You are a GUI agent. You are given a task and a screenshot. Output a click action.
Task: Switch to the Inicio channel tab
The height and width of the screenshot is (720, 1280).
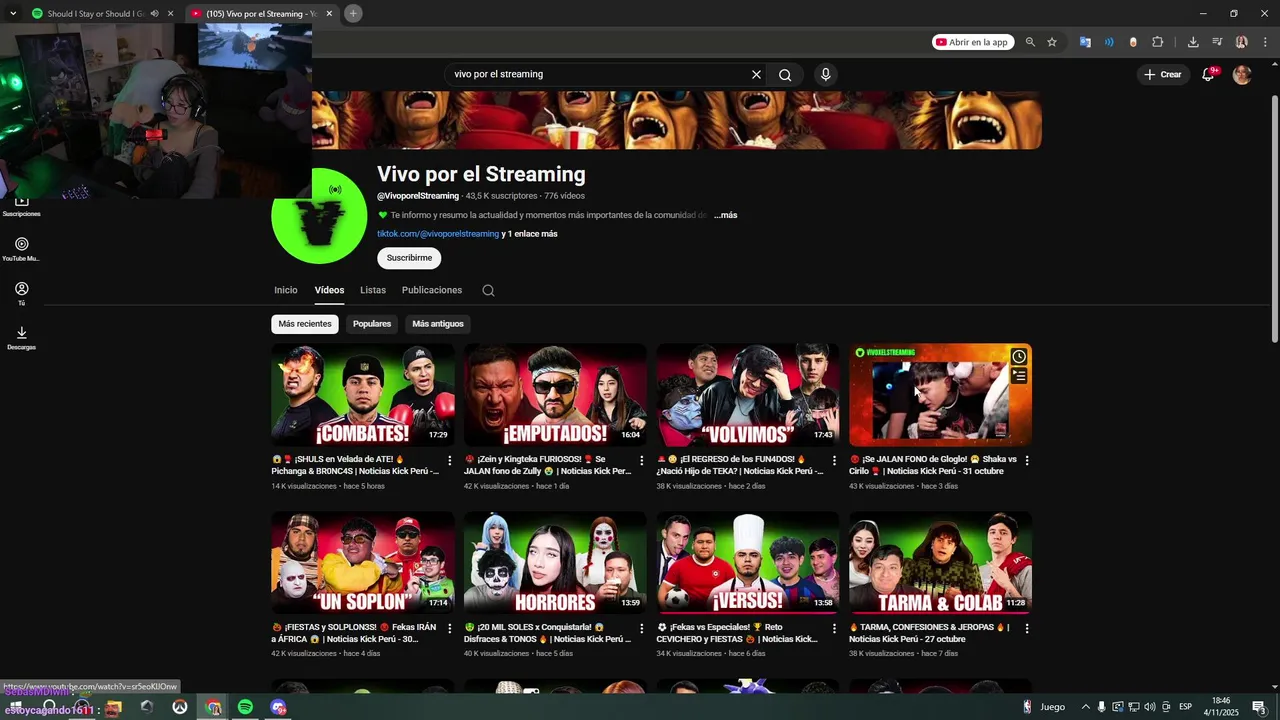[286, 290]
